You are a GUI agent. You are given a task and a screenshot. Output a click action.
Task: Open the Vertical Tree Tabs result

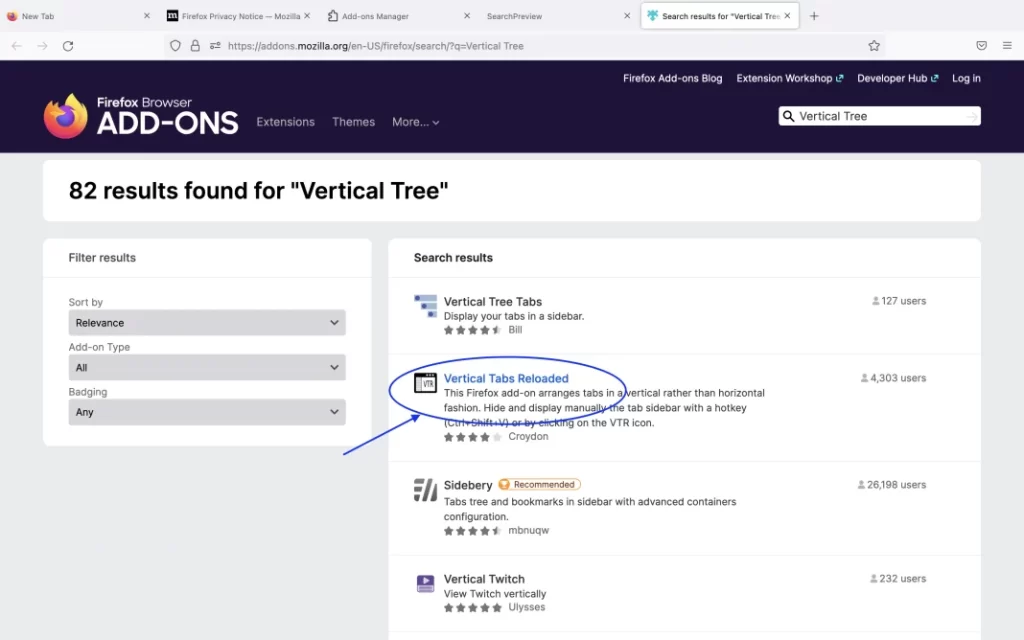point(492,302)
